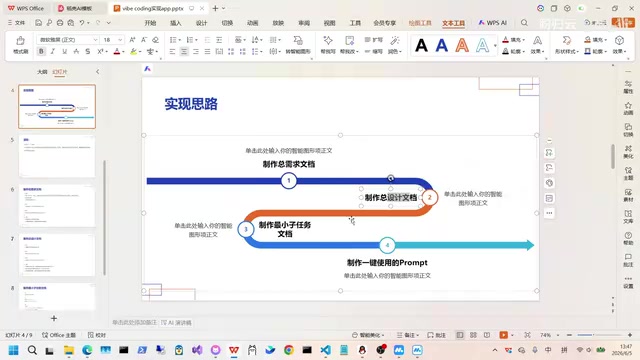This screenshot has width=640, height=360.
Task: Expand the bullet list dropdown
Action: [180, 40]
